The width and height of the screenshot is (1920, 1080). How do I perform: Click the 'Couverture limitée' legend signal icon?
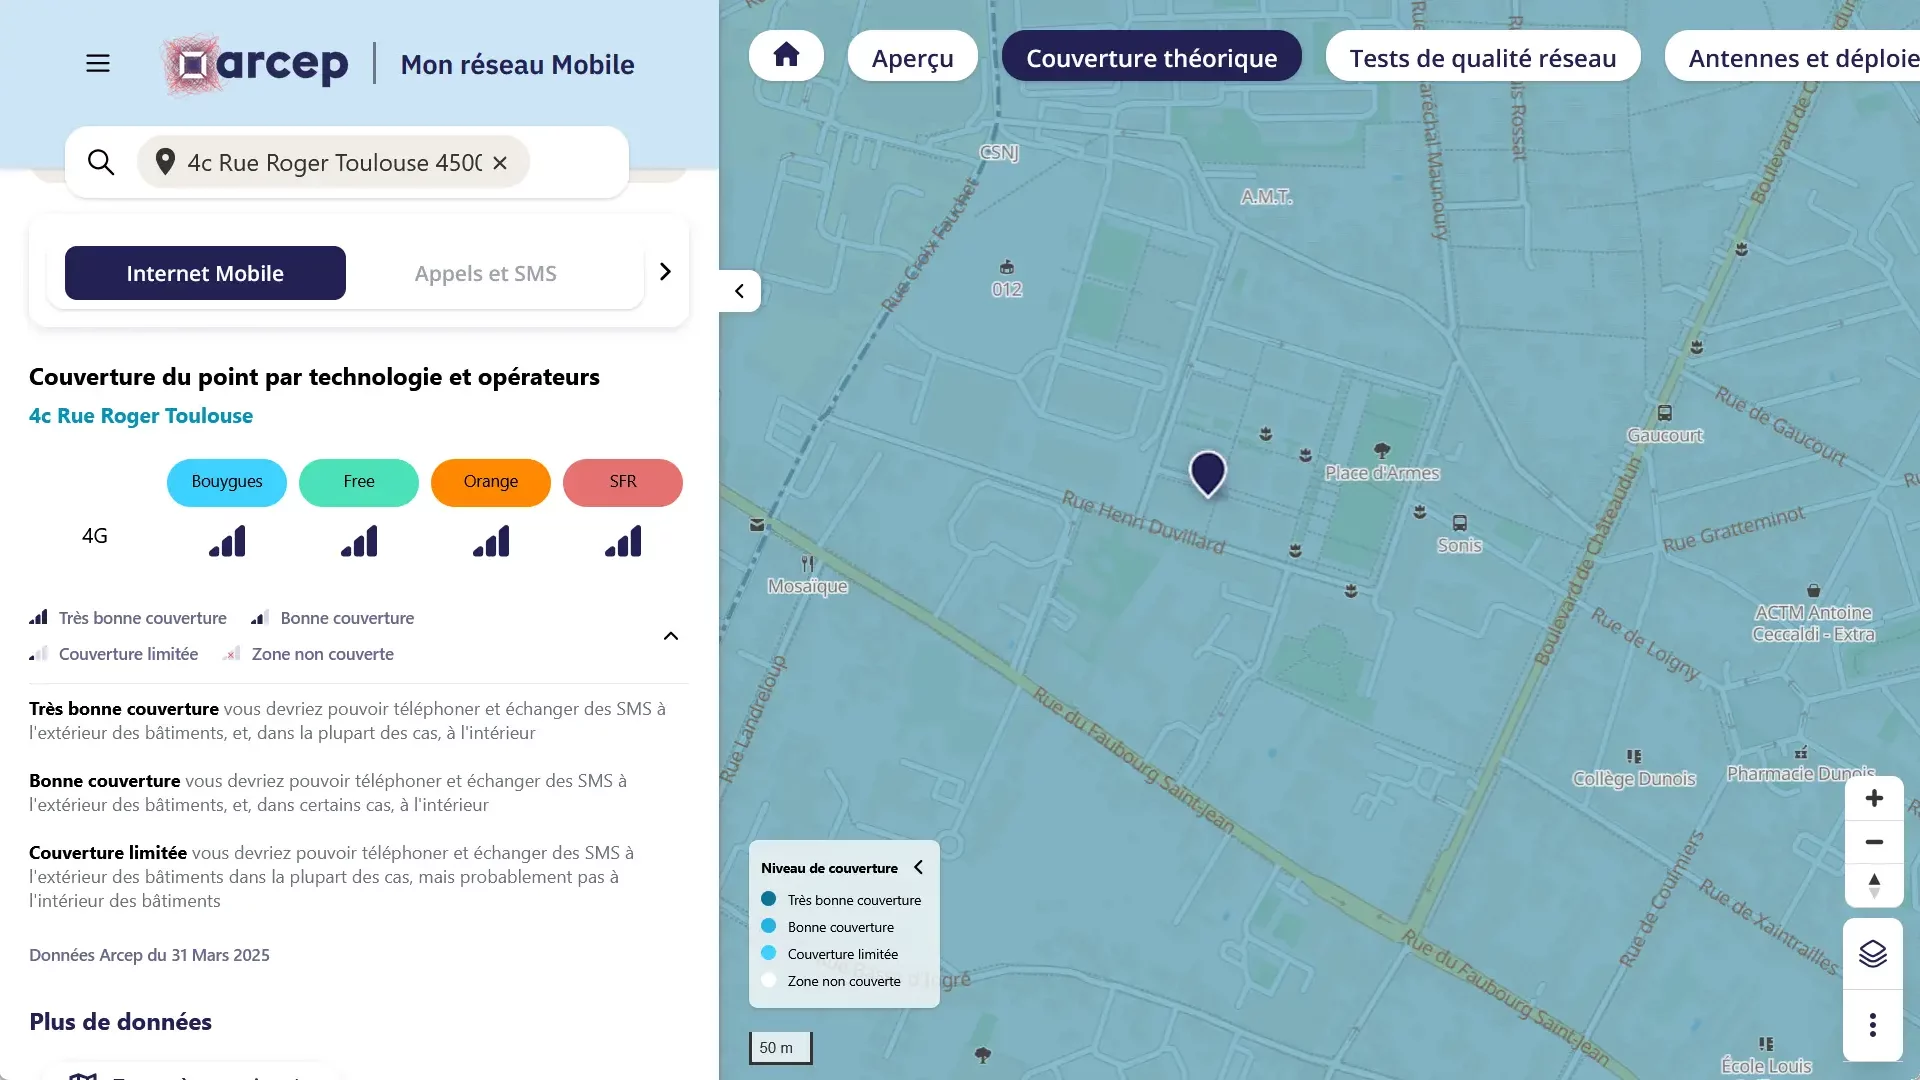(38, 653)
